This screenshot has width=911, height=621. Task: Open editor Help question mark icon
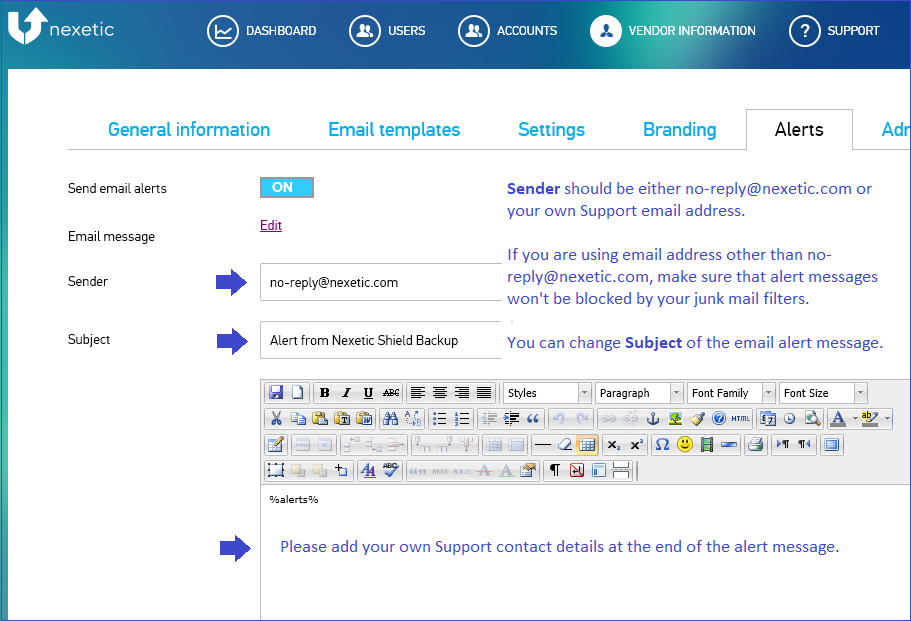[719, 418]
